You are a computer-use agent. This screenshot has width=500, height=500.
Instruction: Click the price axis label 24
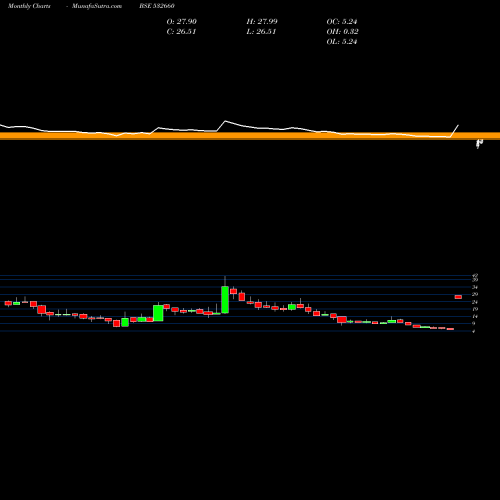[x=475, y=302]
